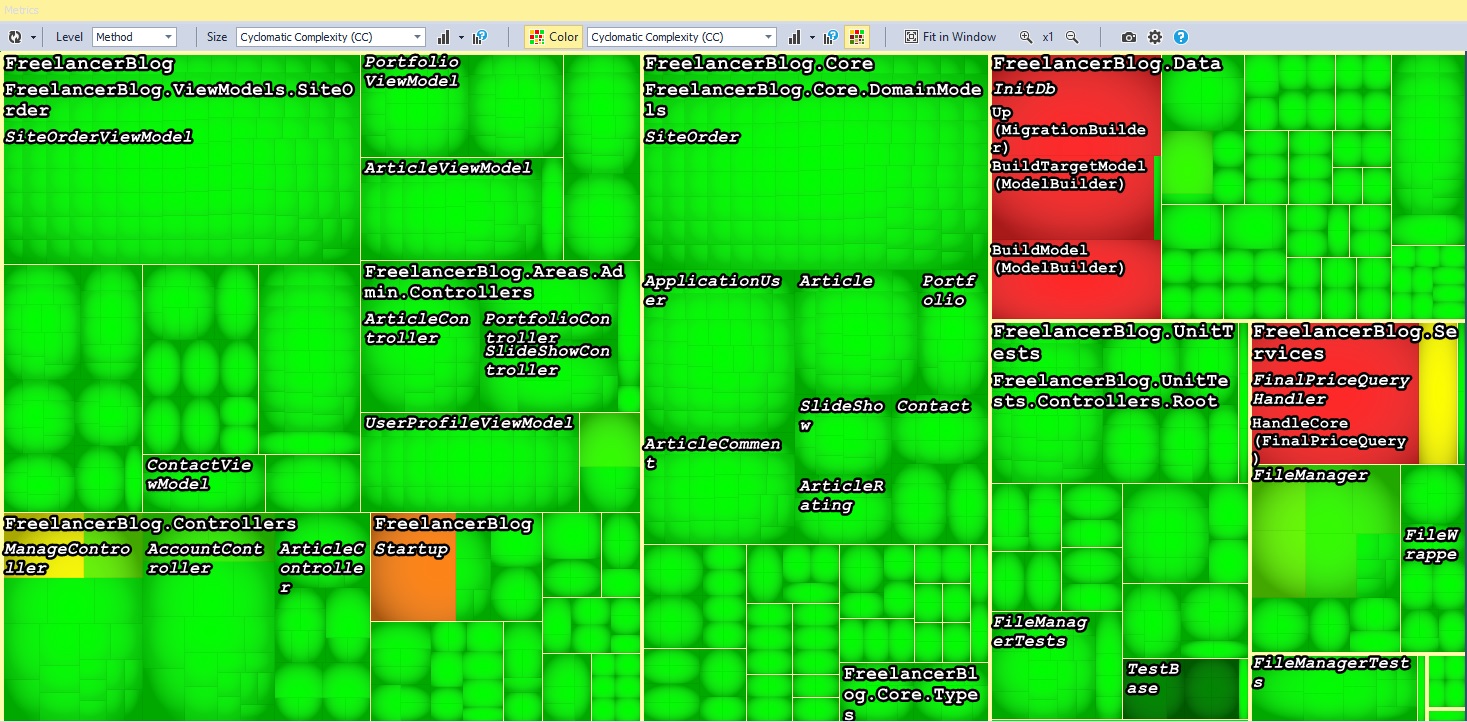
Task: Click the blue help question icon
Action: coord(1181,37)
